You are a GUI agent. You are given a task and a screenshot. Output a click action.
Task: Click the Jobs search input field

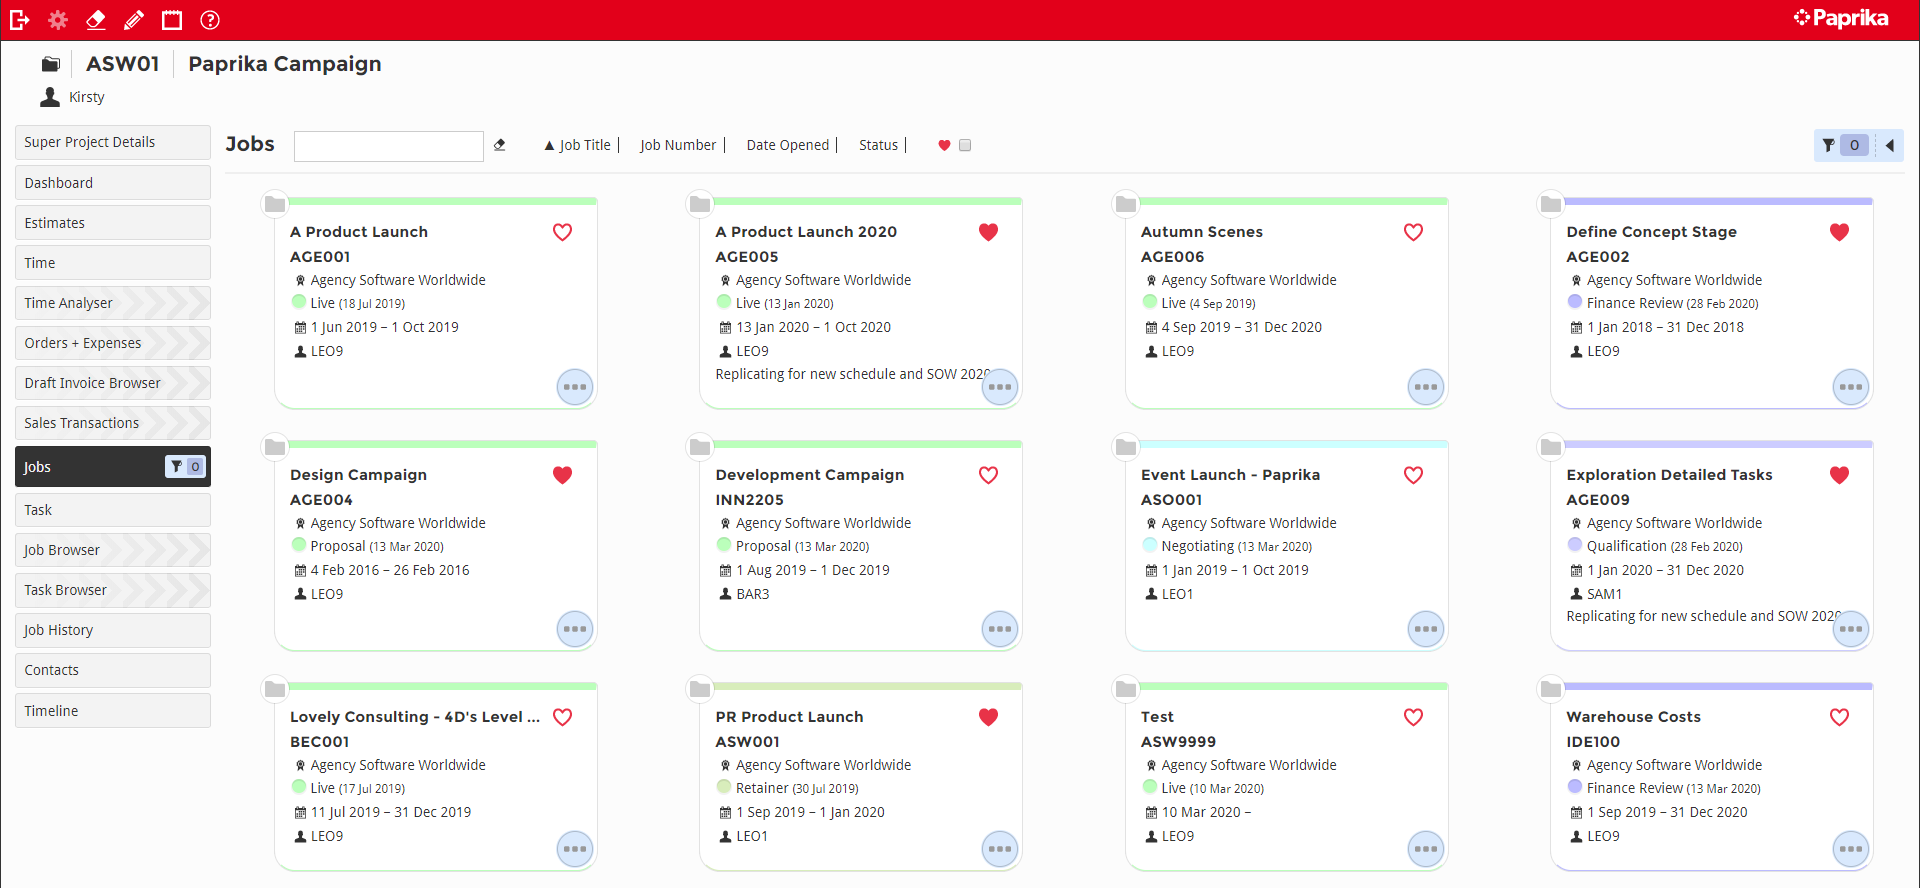(x=389, y=146)
